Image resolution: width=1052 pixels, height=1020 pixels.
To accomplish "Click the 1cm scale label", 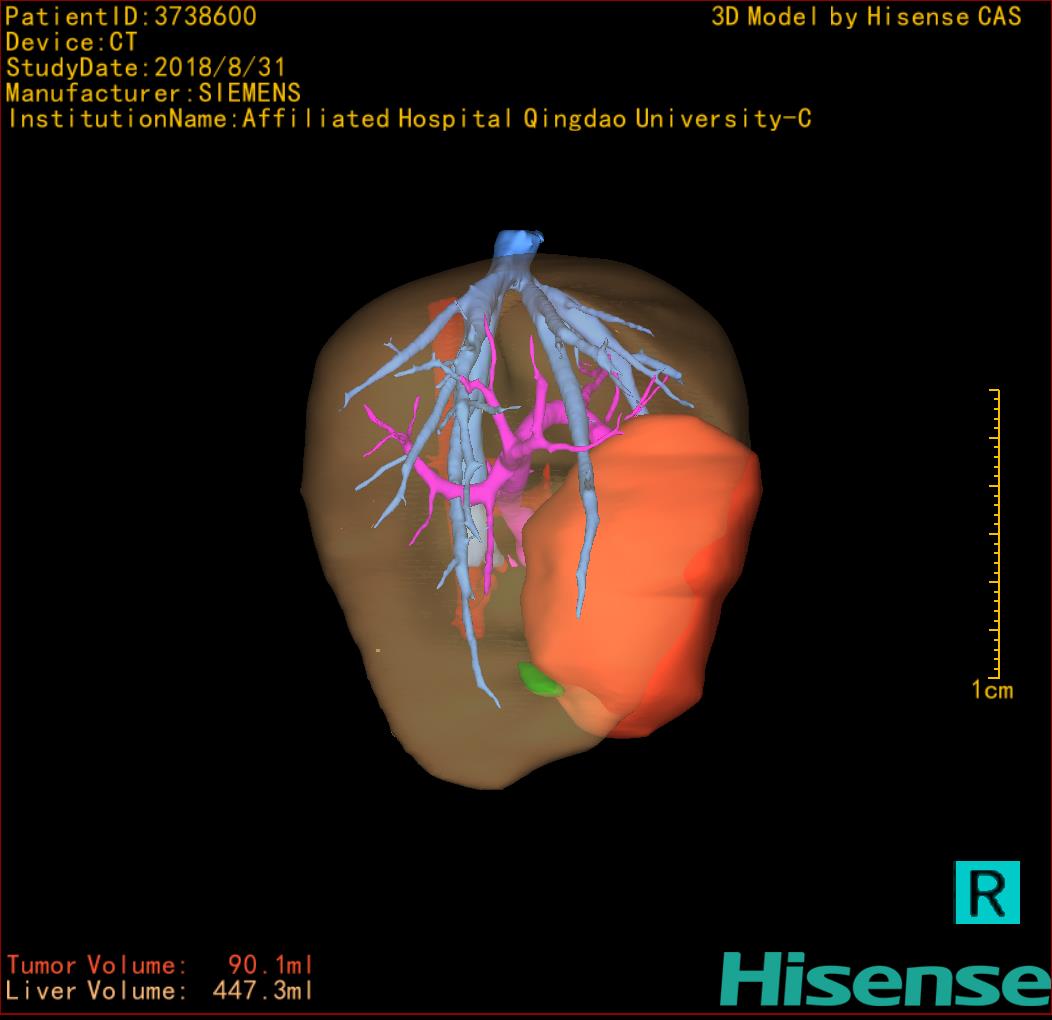I will pyautogui.click(x=991, y=690).
